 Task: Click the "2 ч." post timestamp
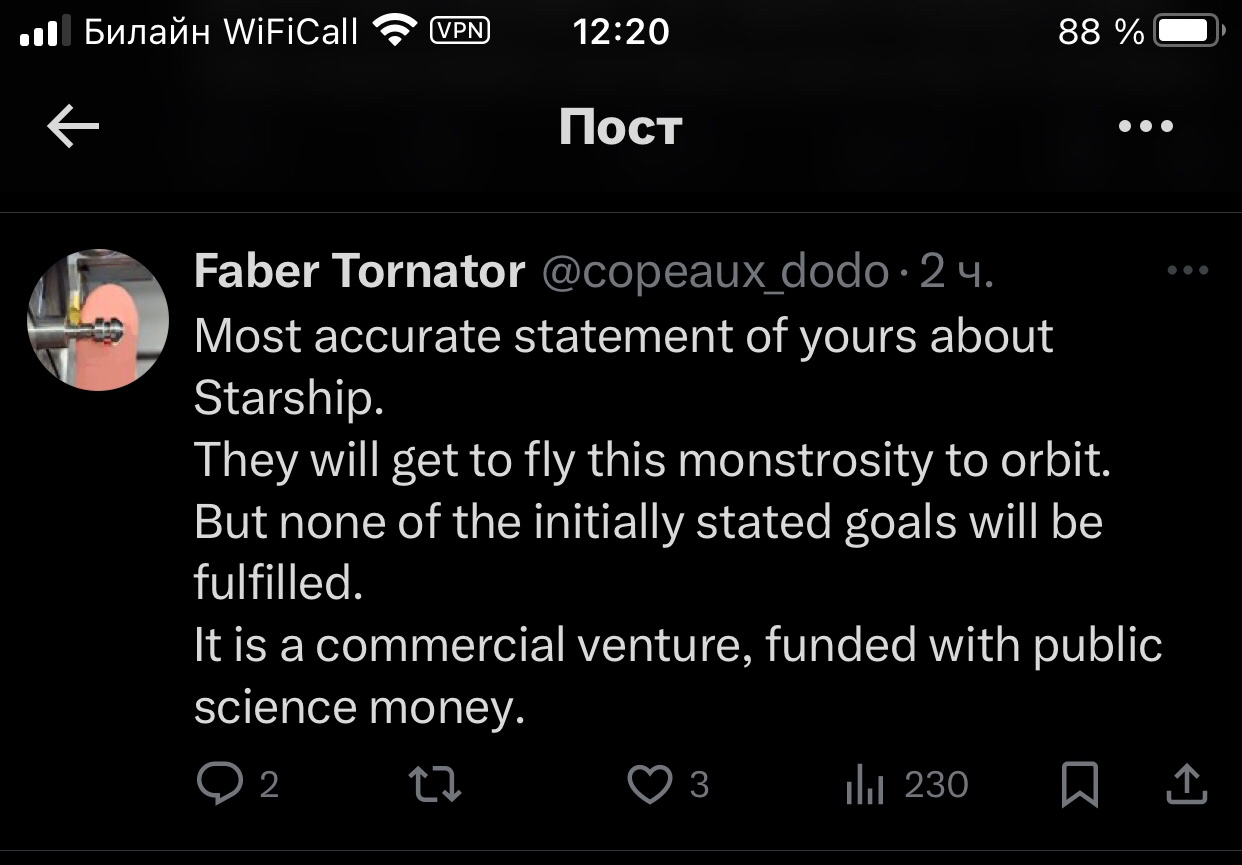[x=956, y=271]
